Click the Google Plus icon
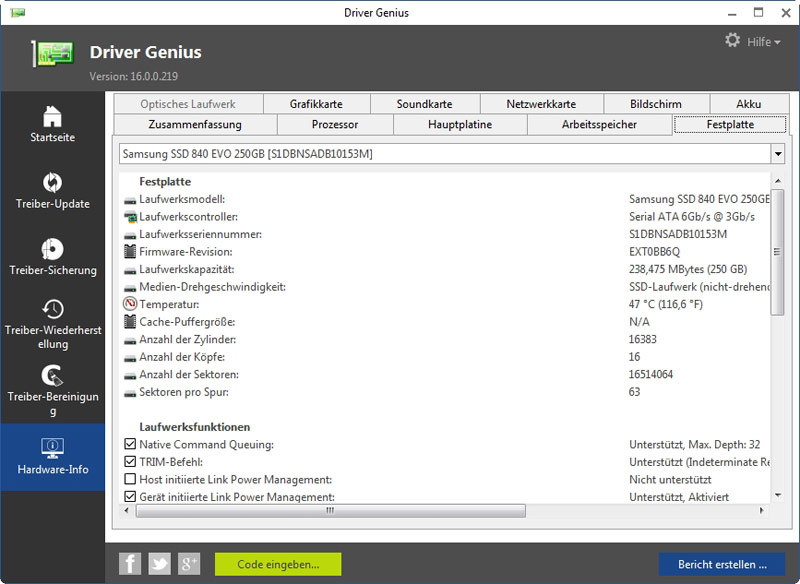Screen dimensions: 800x584 [189, 564]
